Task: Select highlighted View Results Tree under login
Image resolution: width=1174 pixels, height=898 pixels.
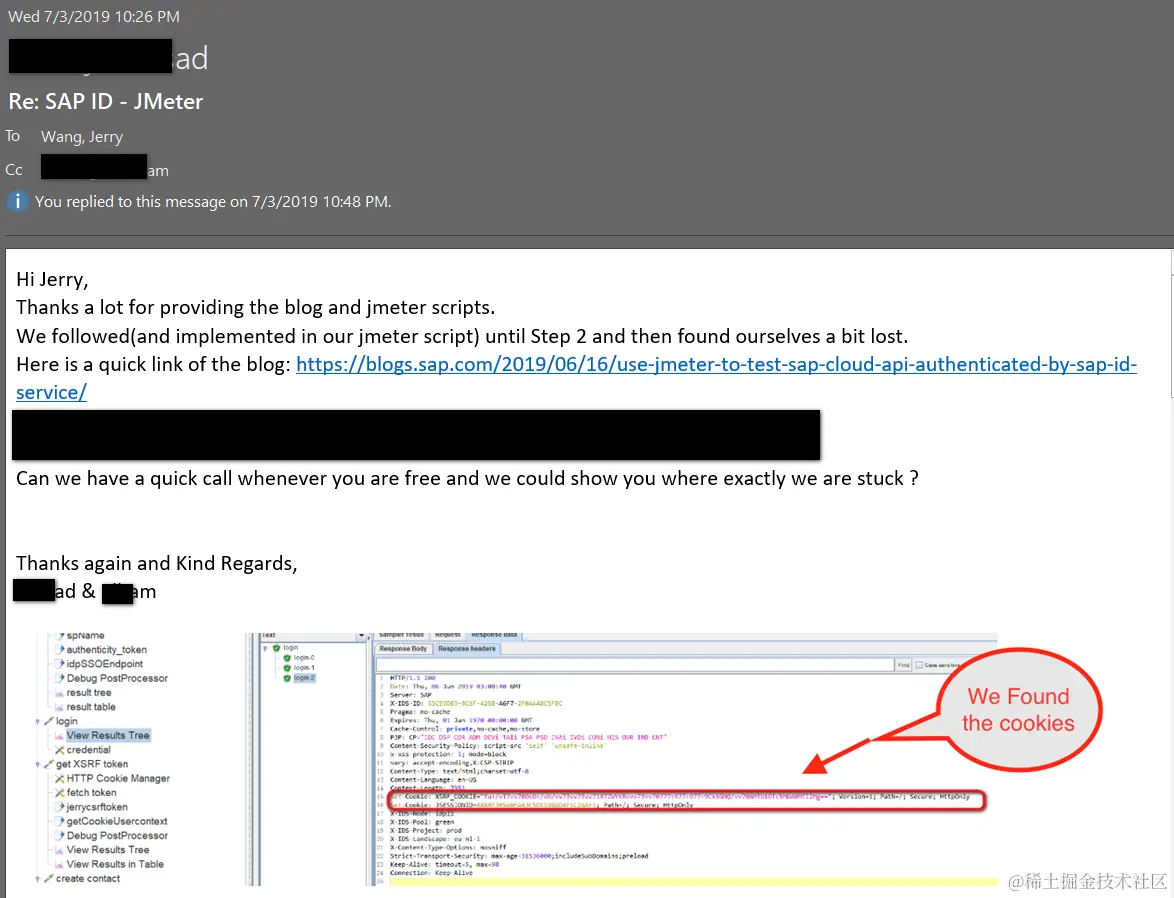Action: (x=108, y=735)
